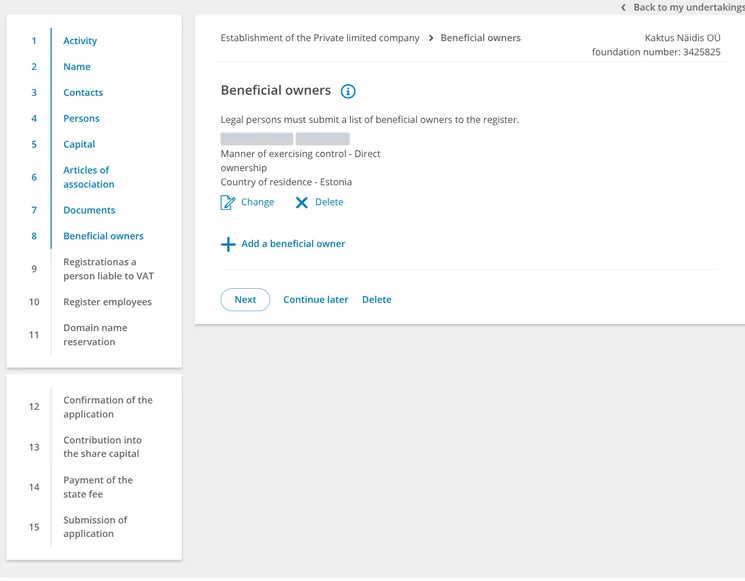Click Add a beneficial owner link
This screenshot has width=745, height=581.
293,244
